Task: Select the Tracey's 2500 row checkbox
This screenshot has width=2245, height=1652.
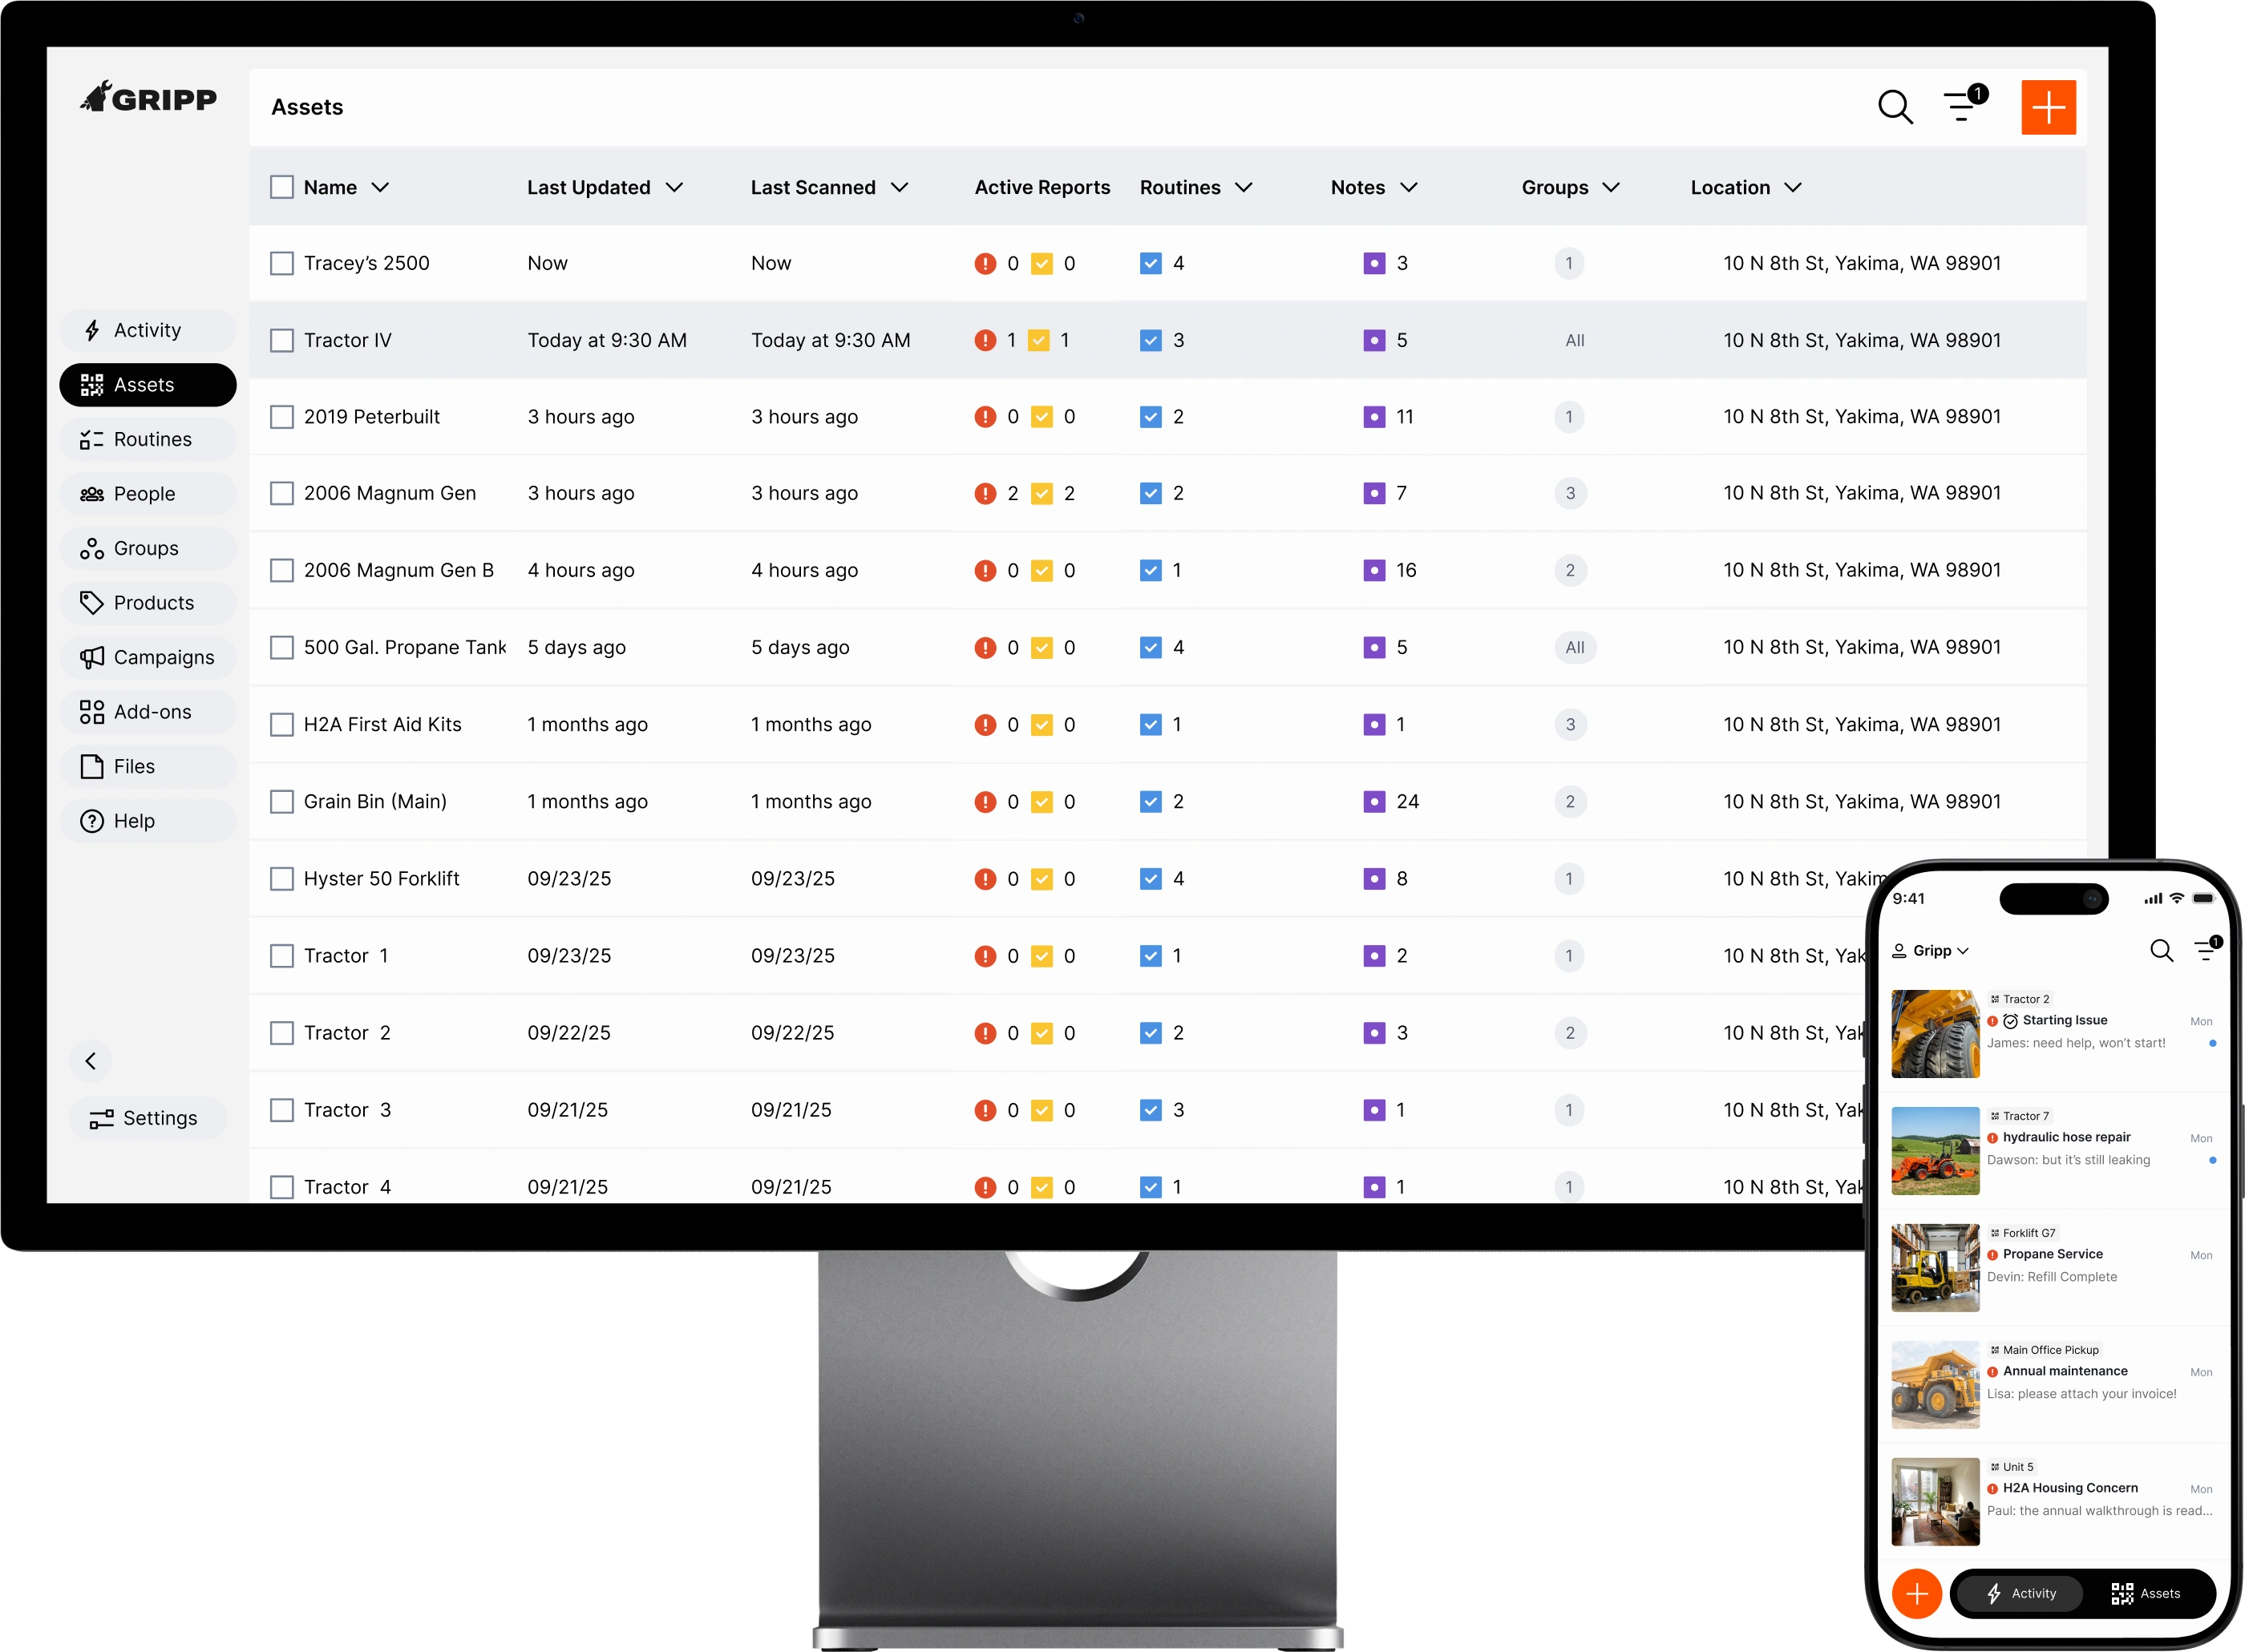Action: pos(282,264)
